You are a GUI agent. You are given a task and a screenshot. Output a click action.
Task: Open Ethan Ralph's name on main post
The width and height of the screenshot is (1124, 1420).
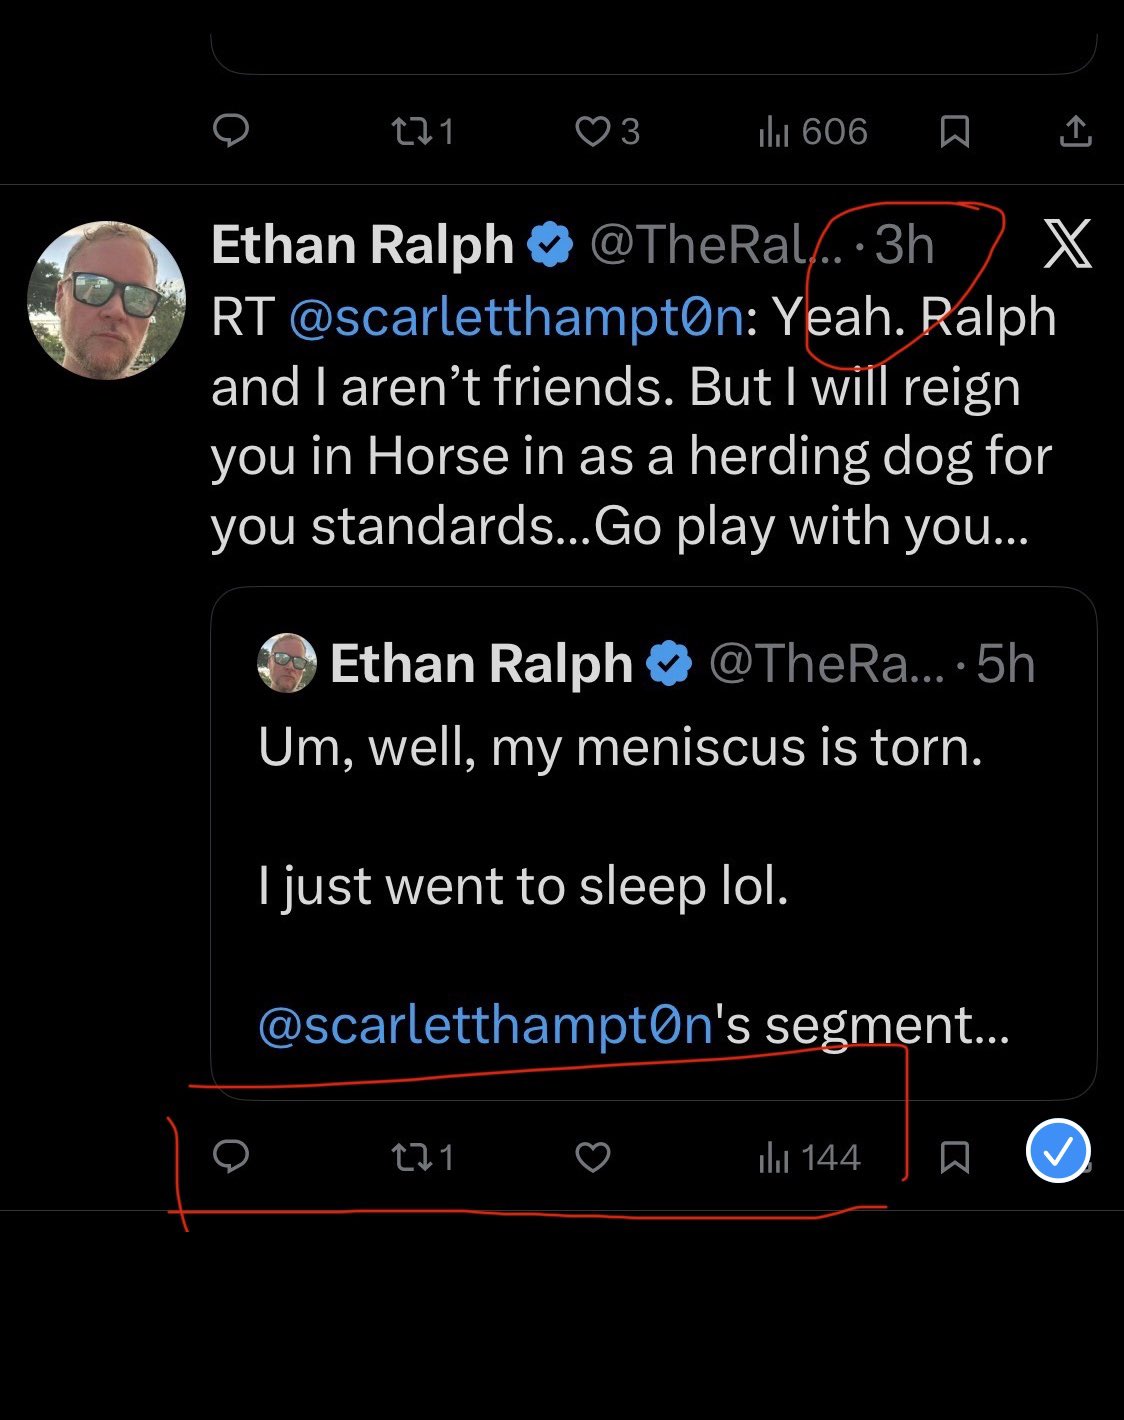point(362,245)
